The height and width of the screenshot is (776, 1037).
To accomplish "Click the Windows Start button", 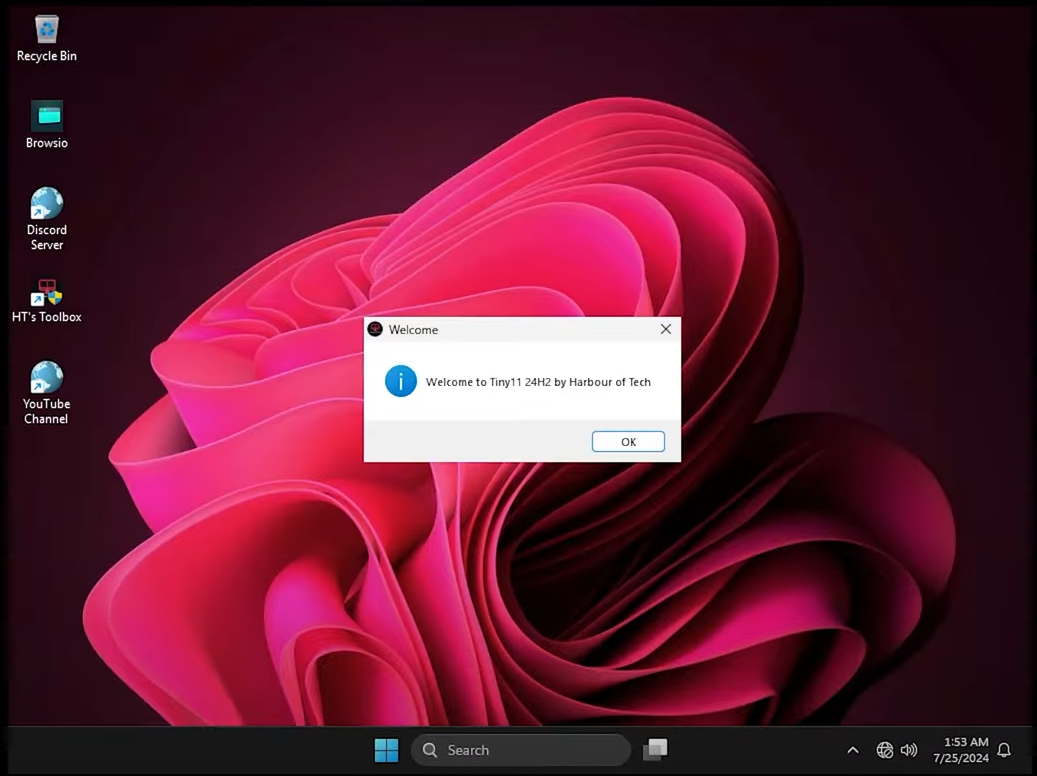I will [x=386, y=750].
